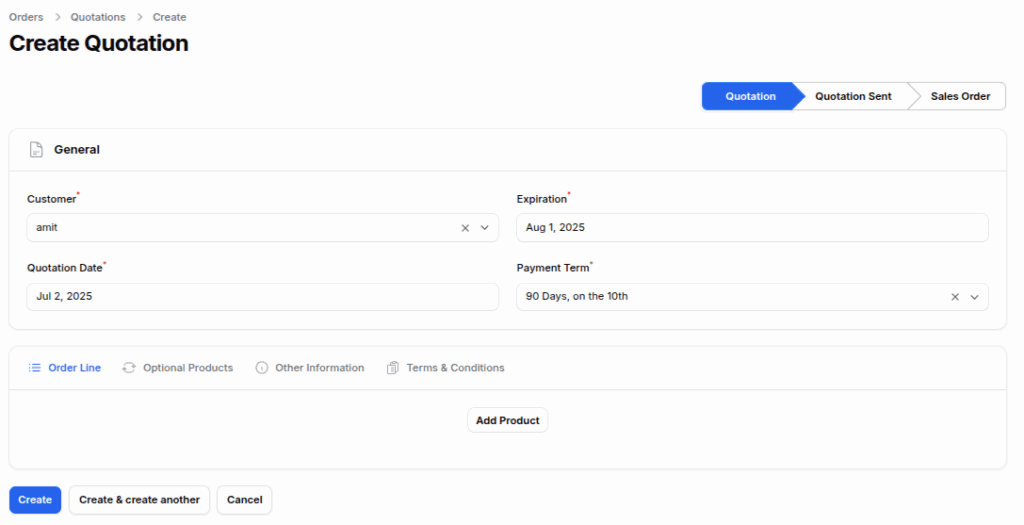1024x525 pixels.
Task: Open the Terms & Conditions tab
Action: 445,368
